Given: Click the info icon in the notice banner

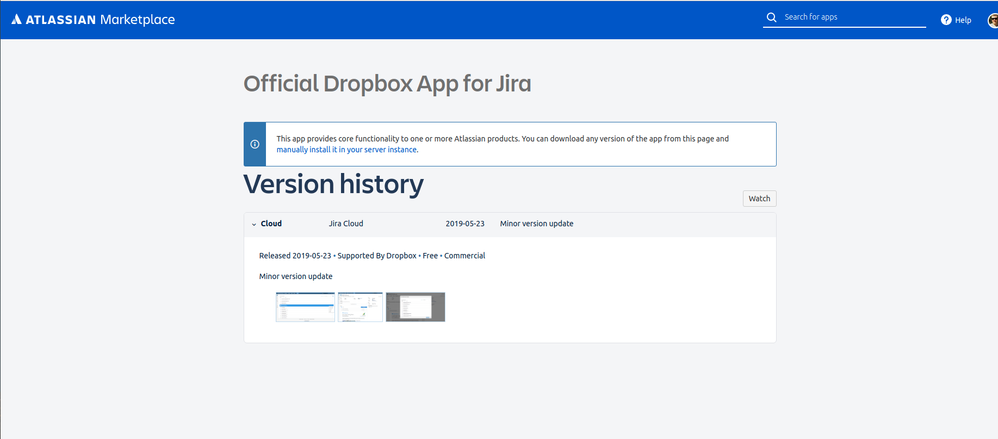Looking at the screenshot, I should pos(255,144).
